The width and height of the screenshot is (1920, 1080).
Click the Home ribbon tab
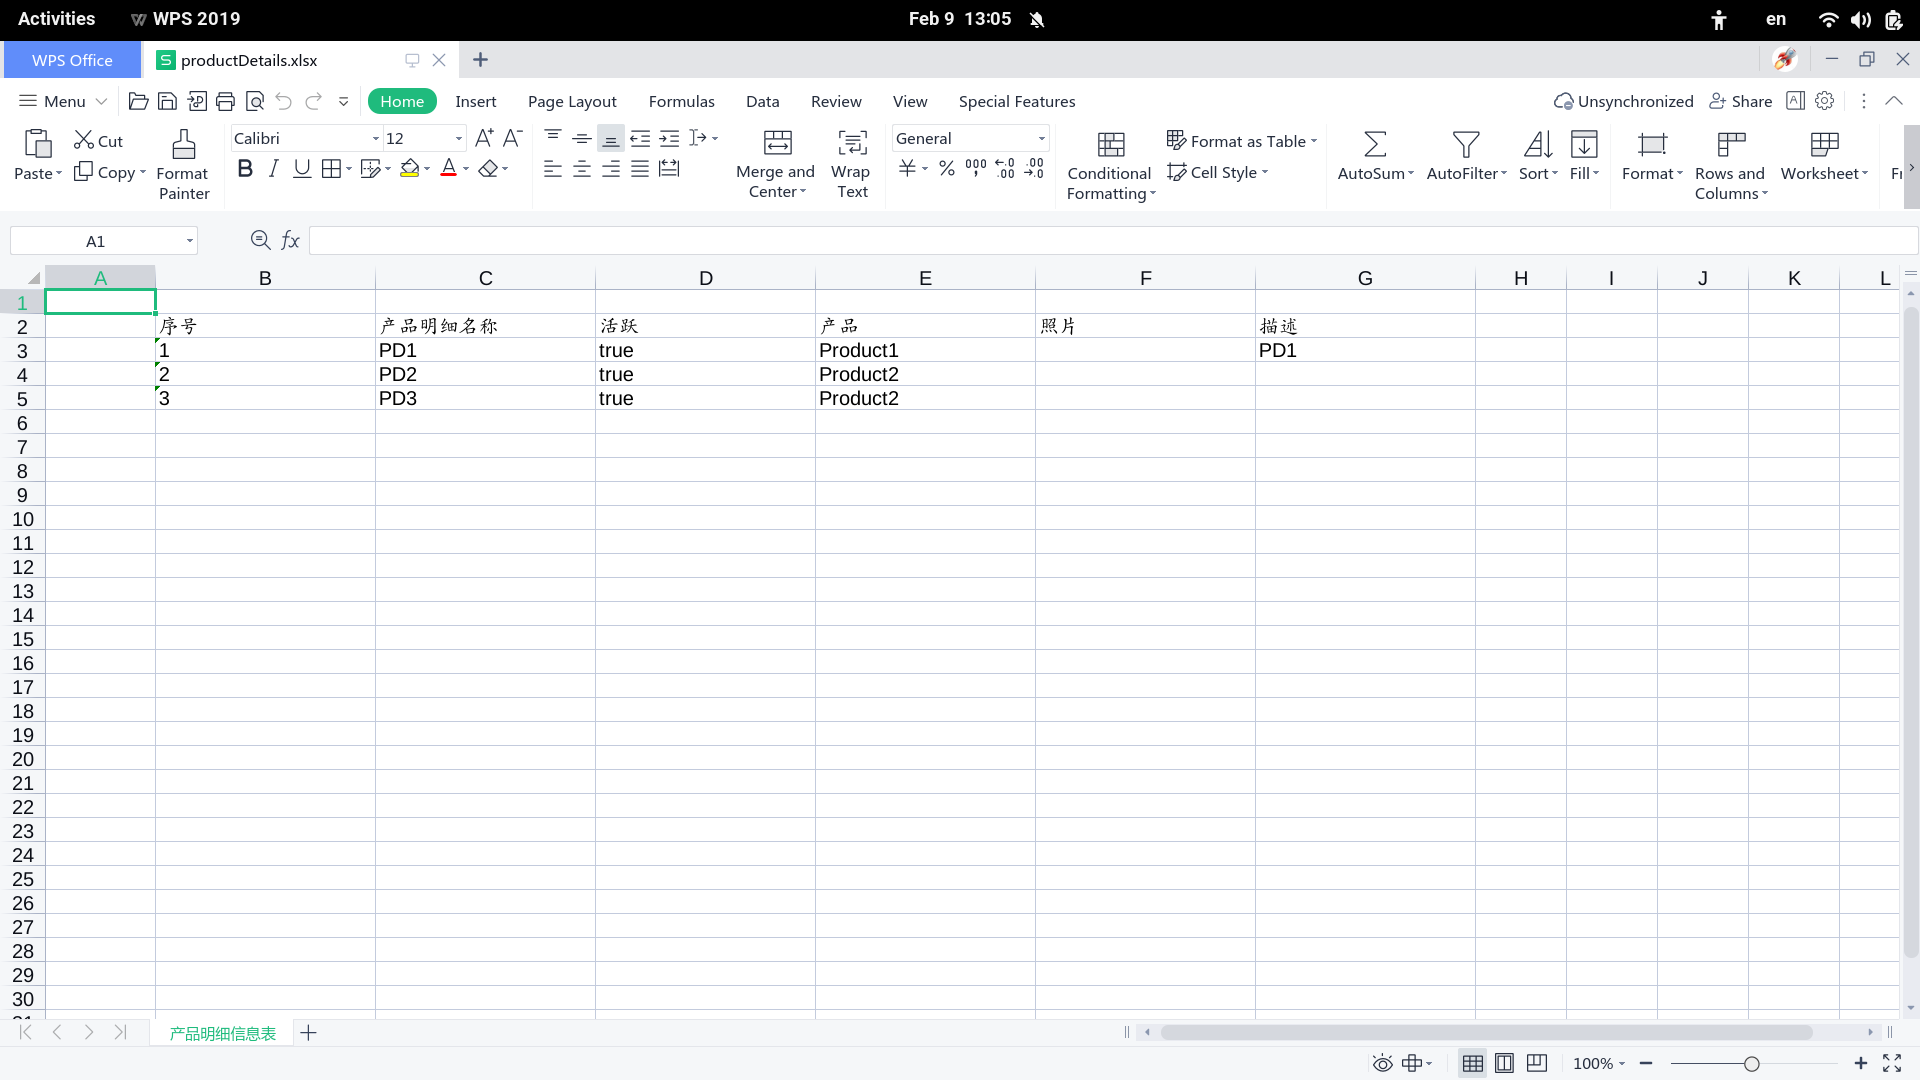pyautogui.click(x=402, y=102)
